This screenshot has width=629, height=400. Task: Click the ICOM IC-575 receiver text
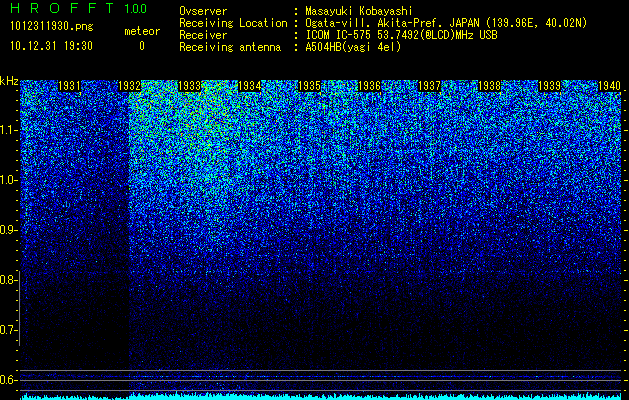pyautogui.click(x=402, y=35)
